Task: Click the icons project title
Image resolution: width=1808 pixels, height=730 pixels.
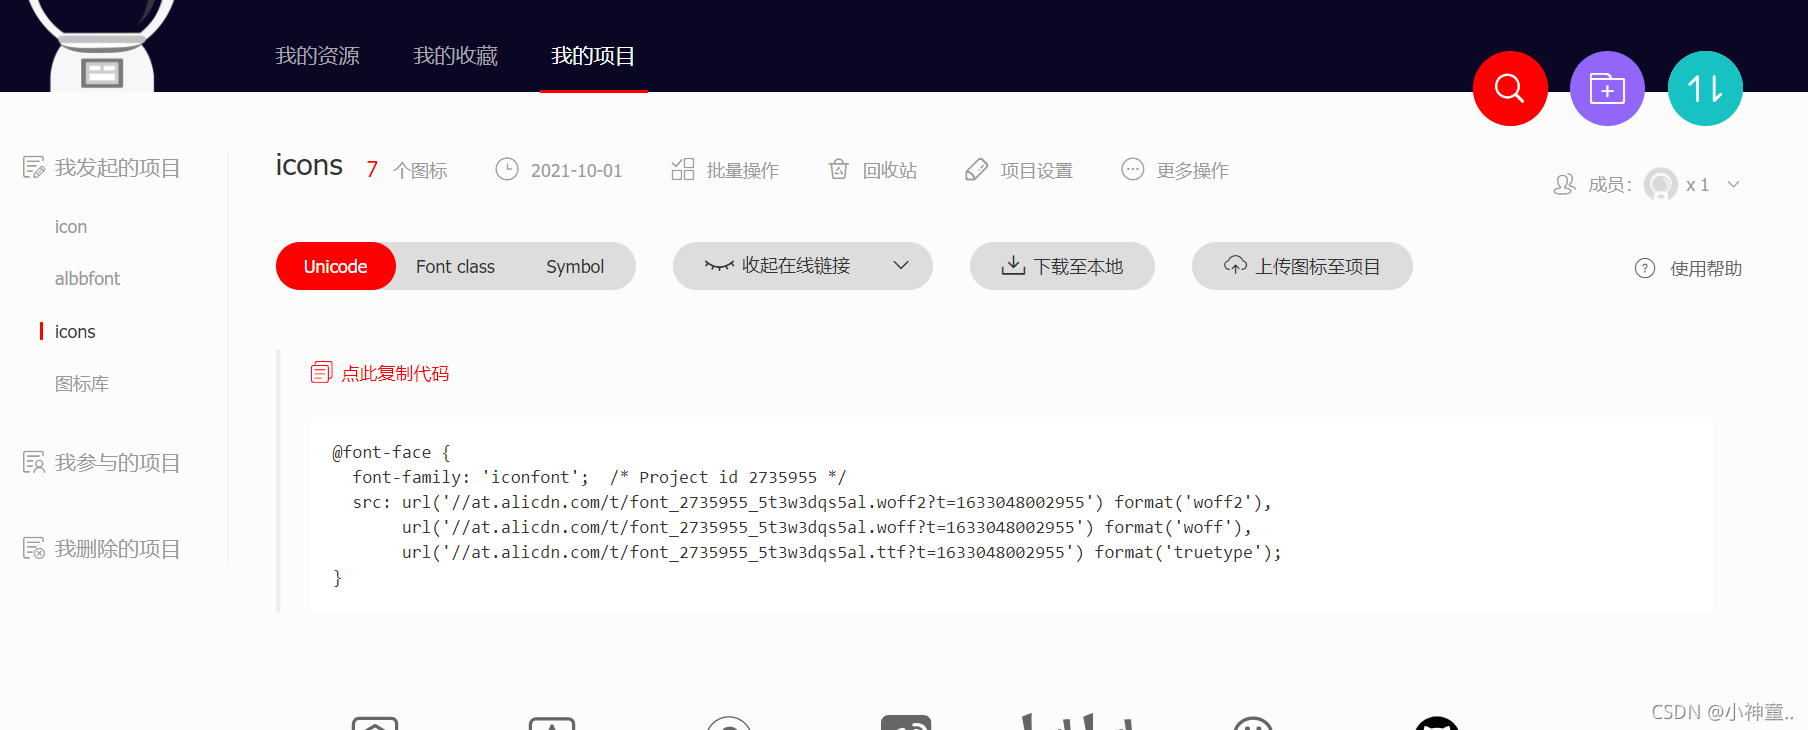Action: tap(309, 165)
